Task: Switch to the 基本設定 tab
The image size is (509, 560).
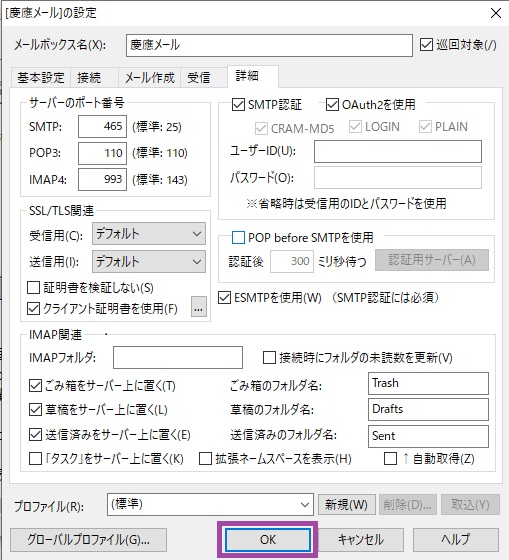Action: 41,77
